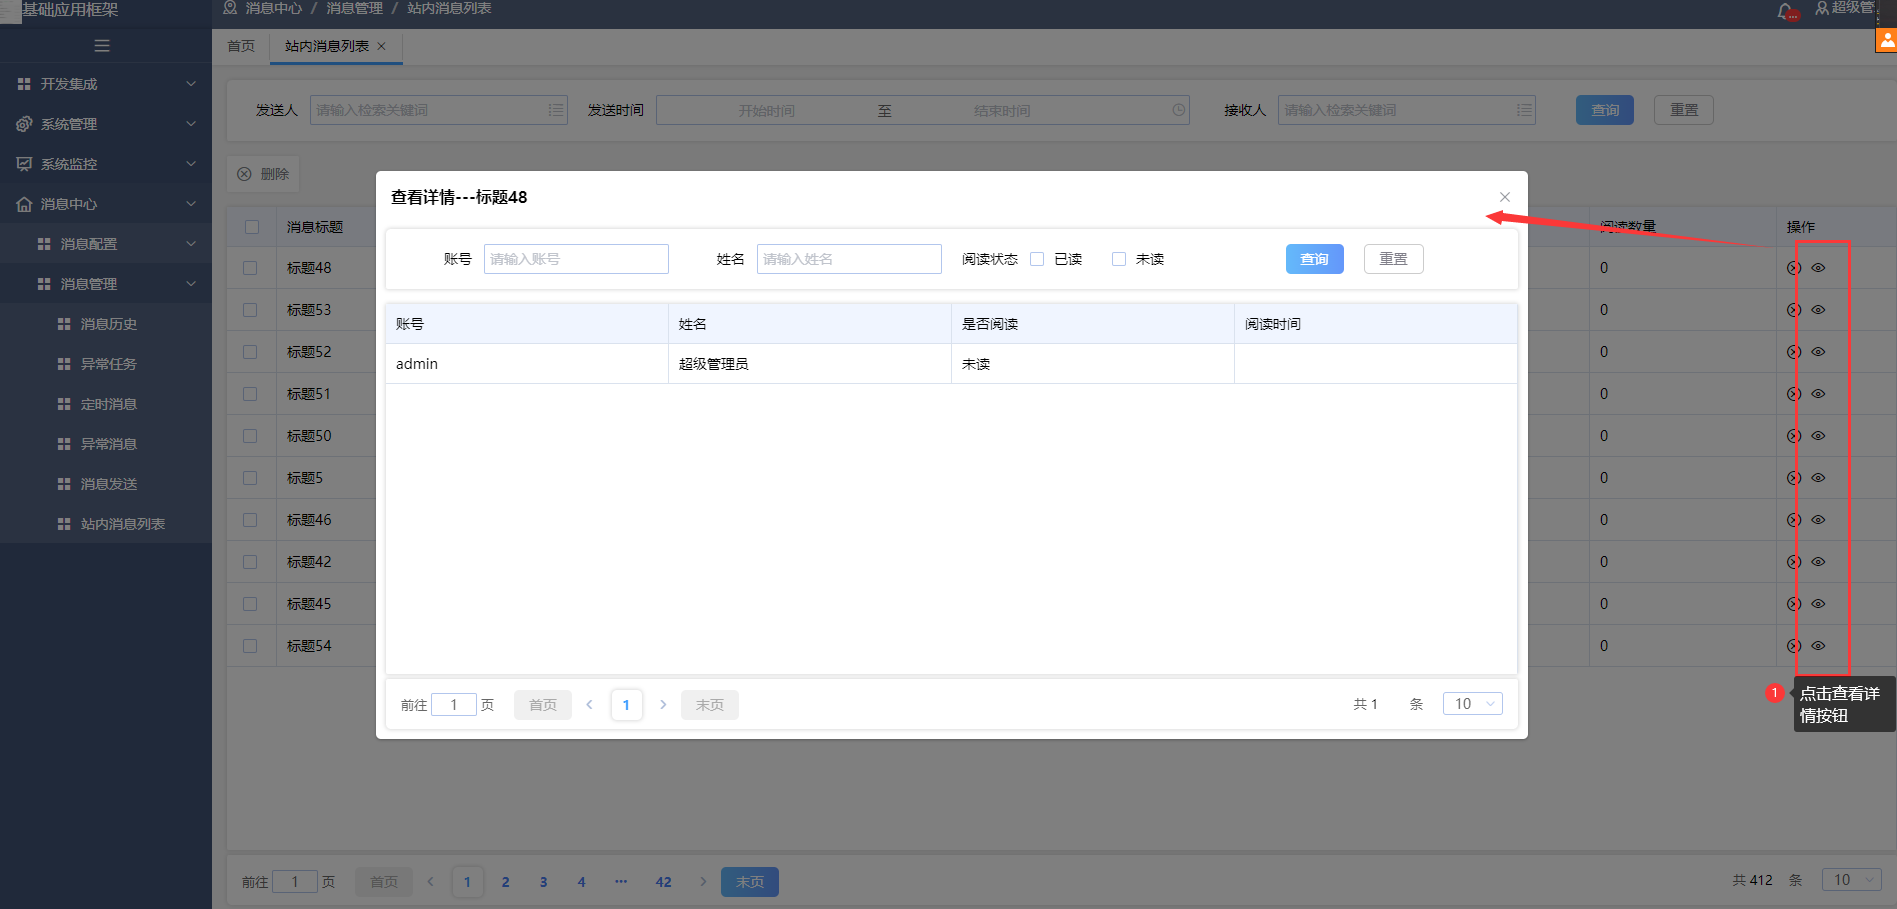Click the eye icon in 标题45 row

pyautogui.click(x=1818, y=604)
